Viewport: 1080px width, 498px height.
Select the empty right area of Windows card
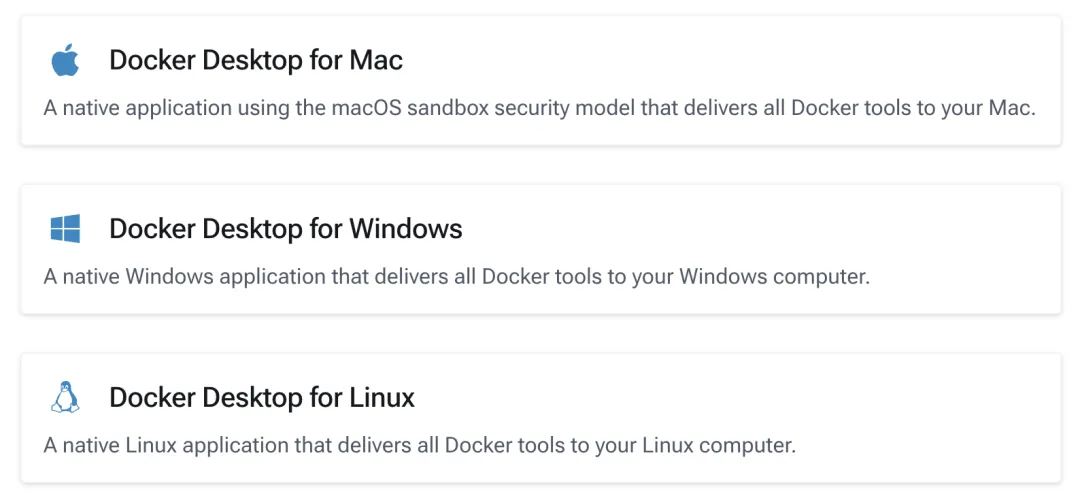click(800, 229)
